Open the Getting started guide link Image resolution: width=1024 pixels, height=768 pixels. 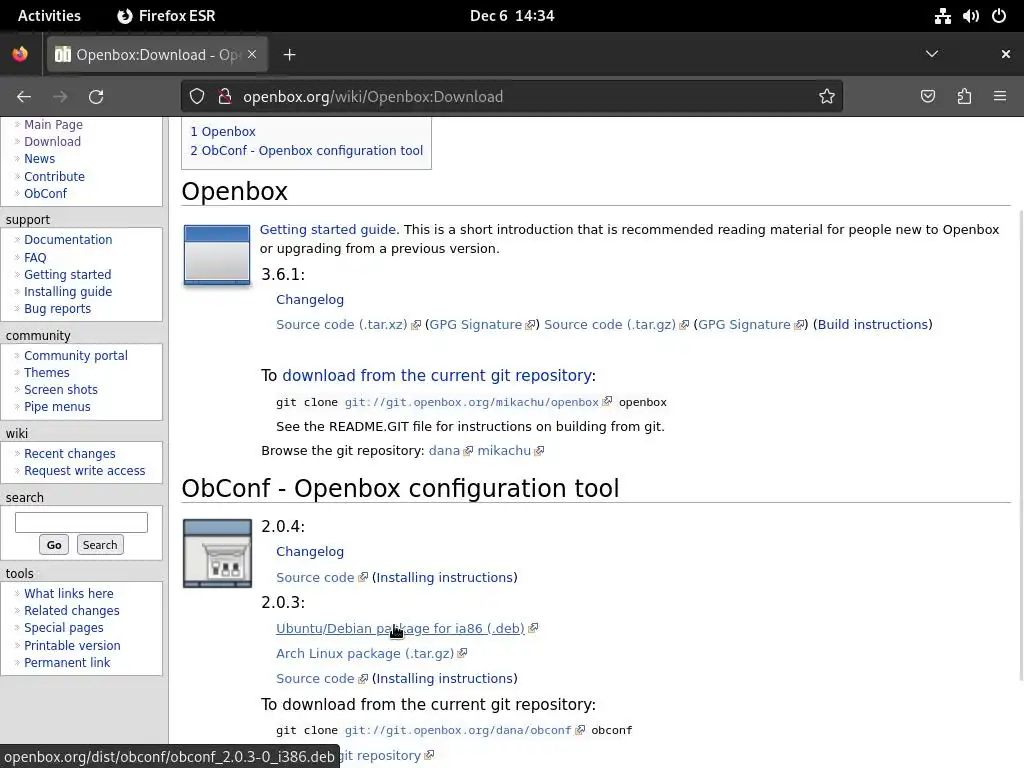click(329, 229)
